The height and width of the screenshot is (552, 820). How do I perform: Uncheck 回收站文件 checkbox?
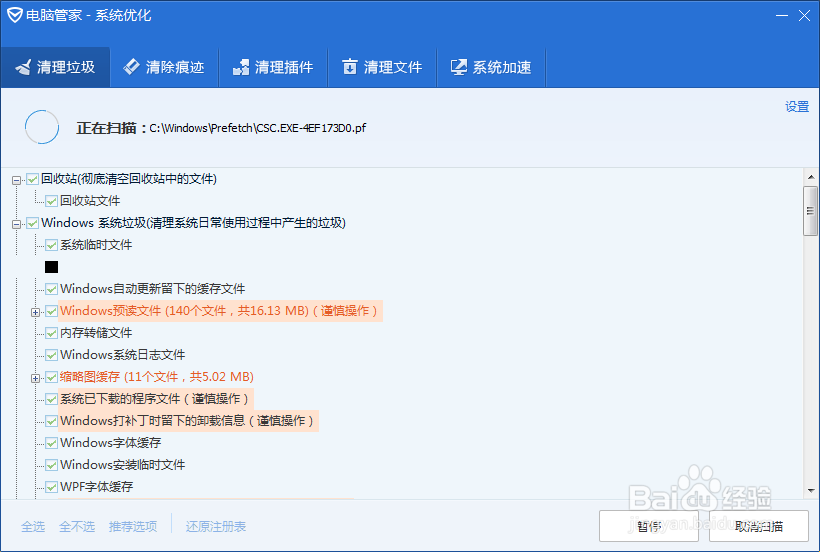pyautogui.click(x=51, y=201)
